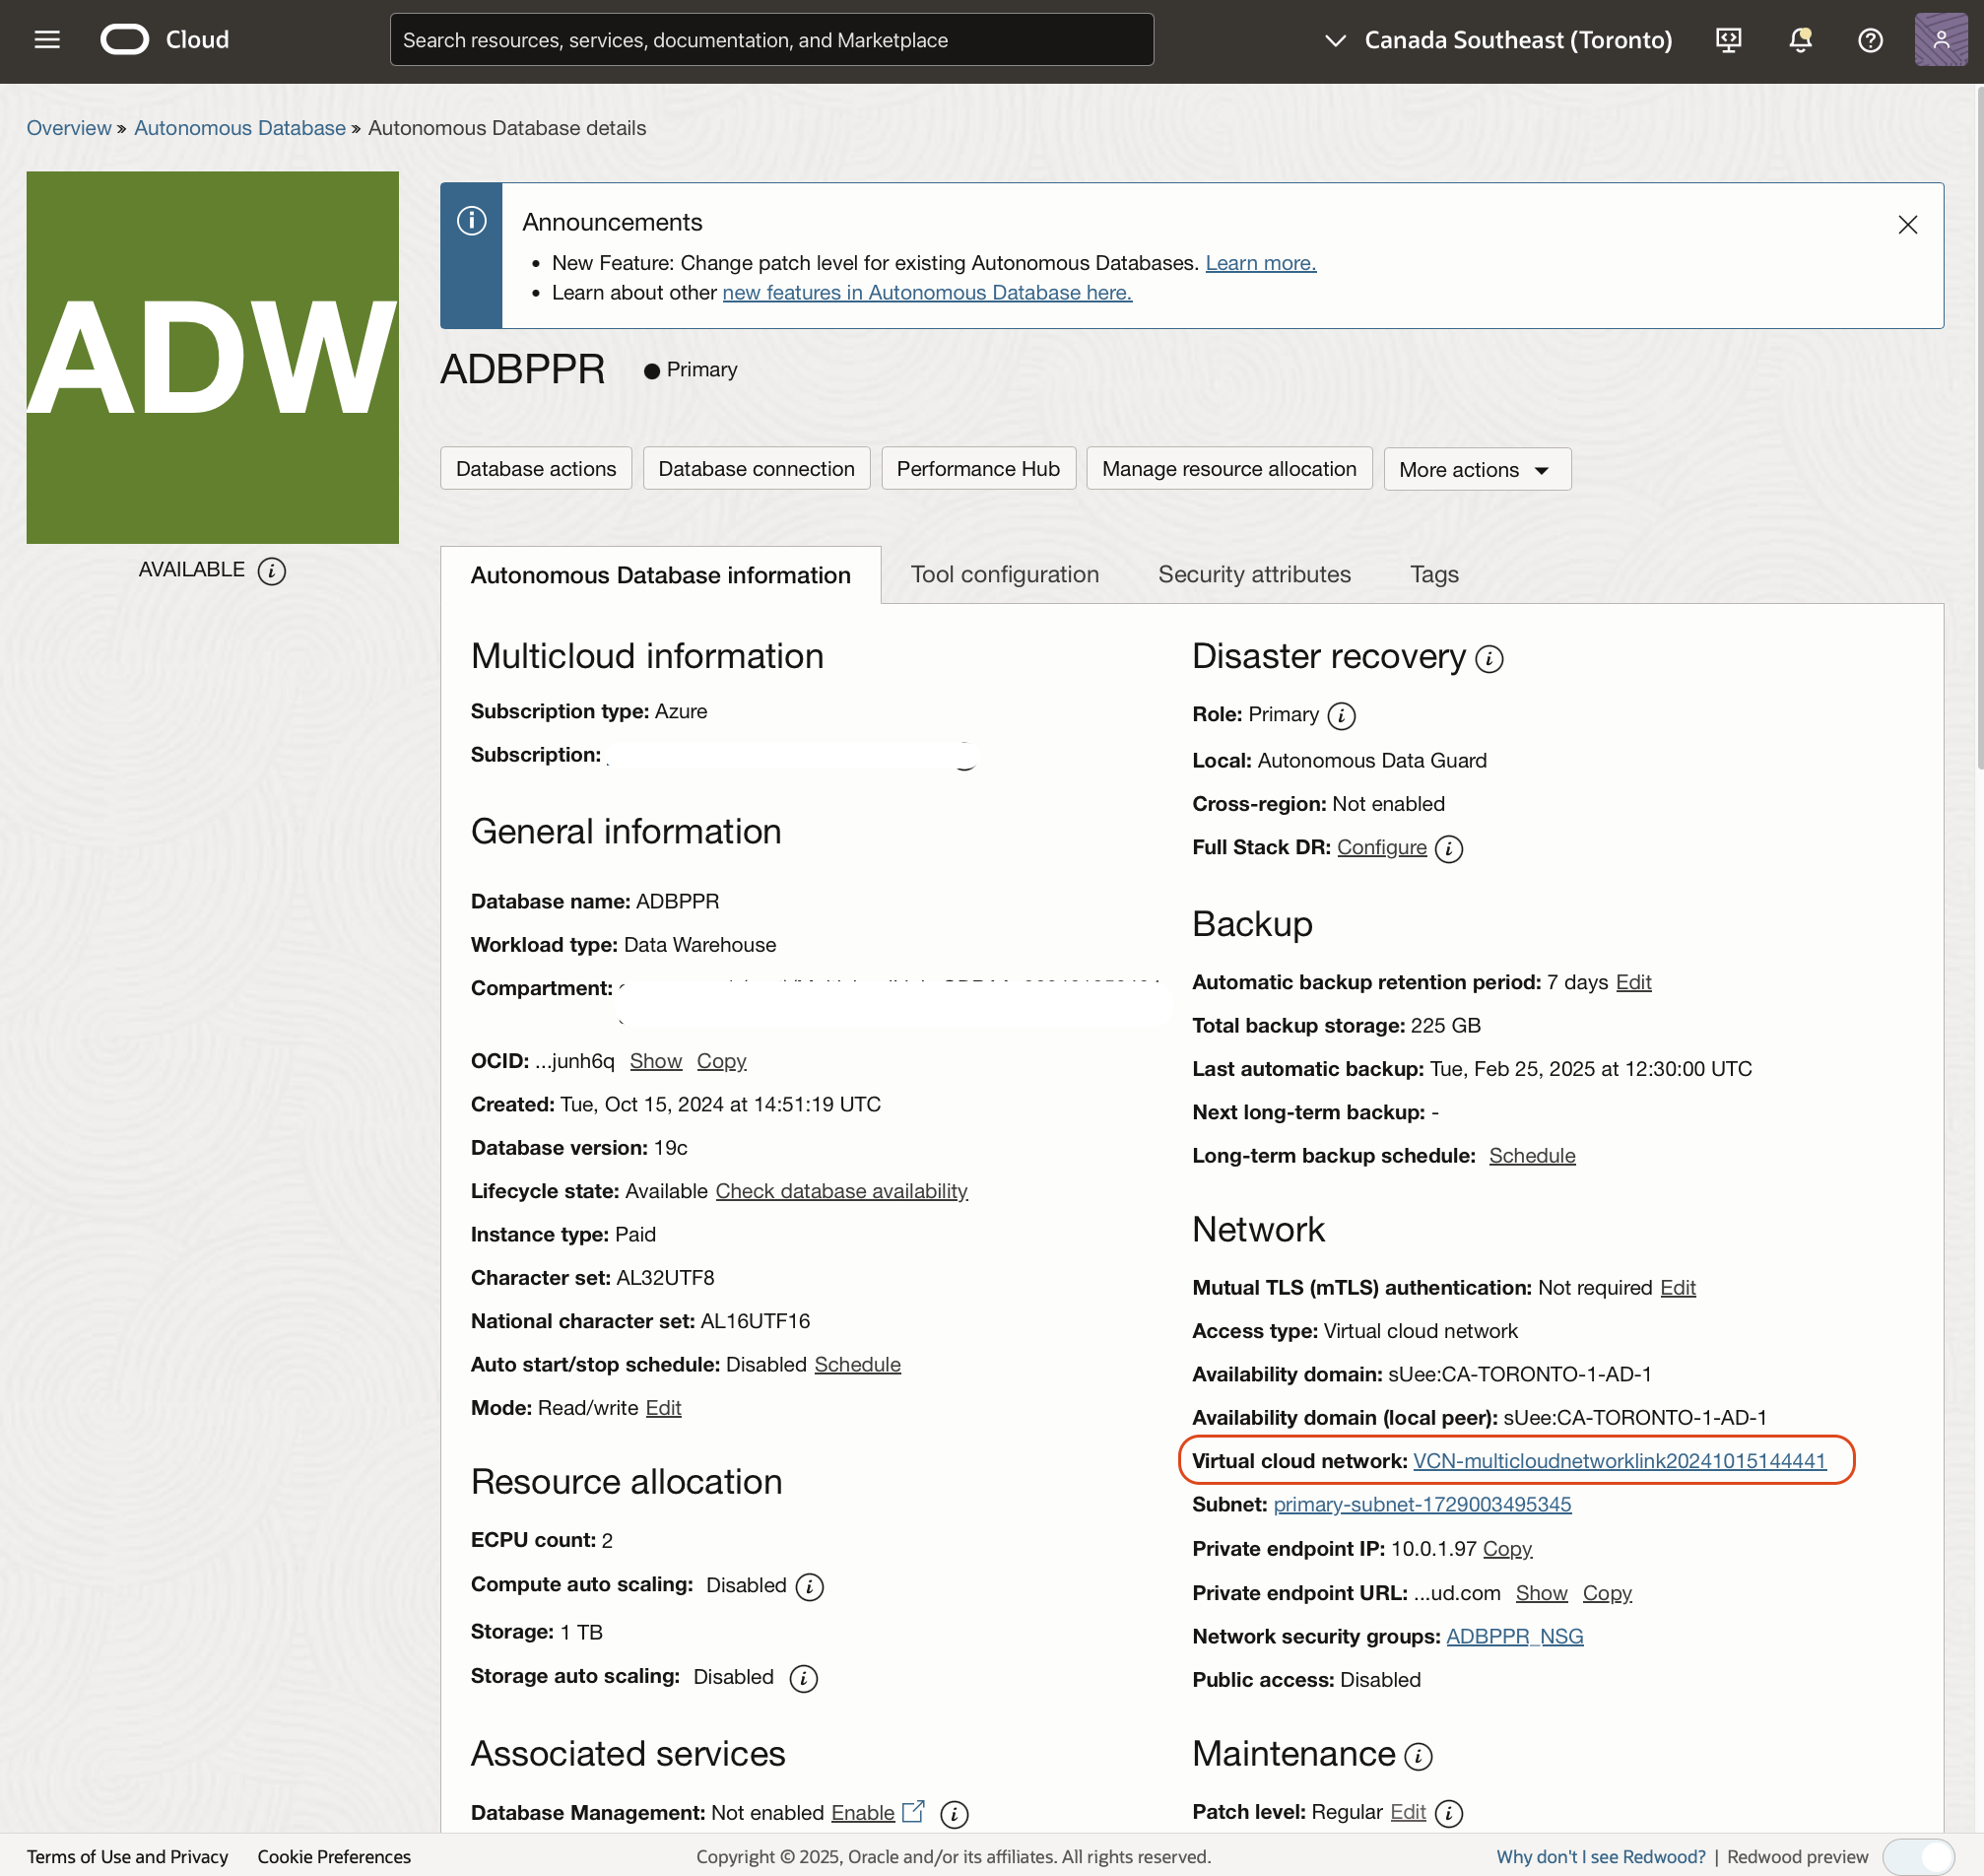Viewport: 1984px width, 1876px height.
Task: Close the Announcements banner
Action: [1907, 225]
